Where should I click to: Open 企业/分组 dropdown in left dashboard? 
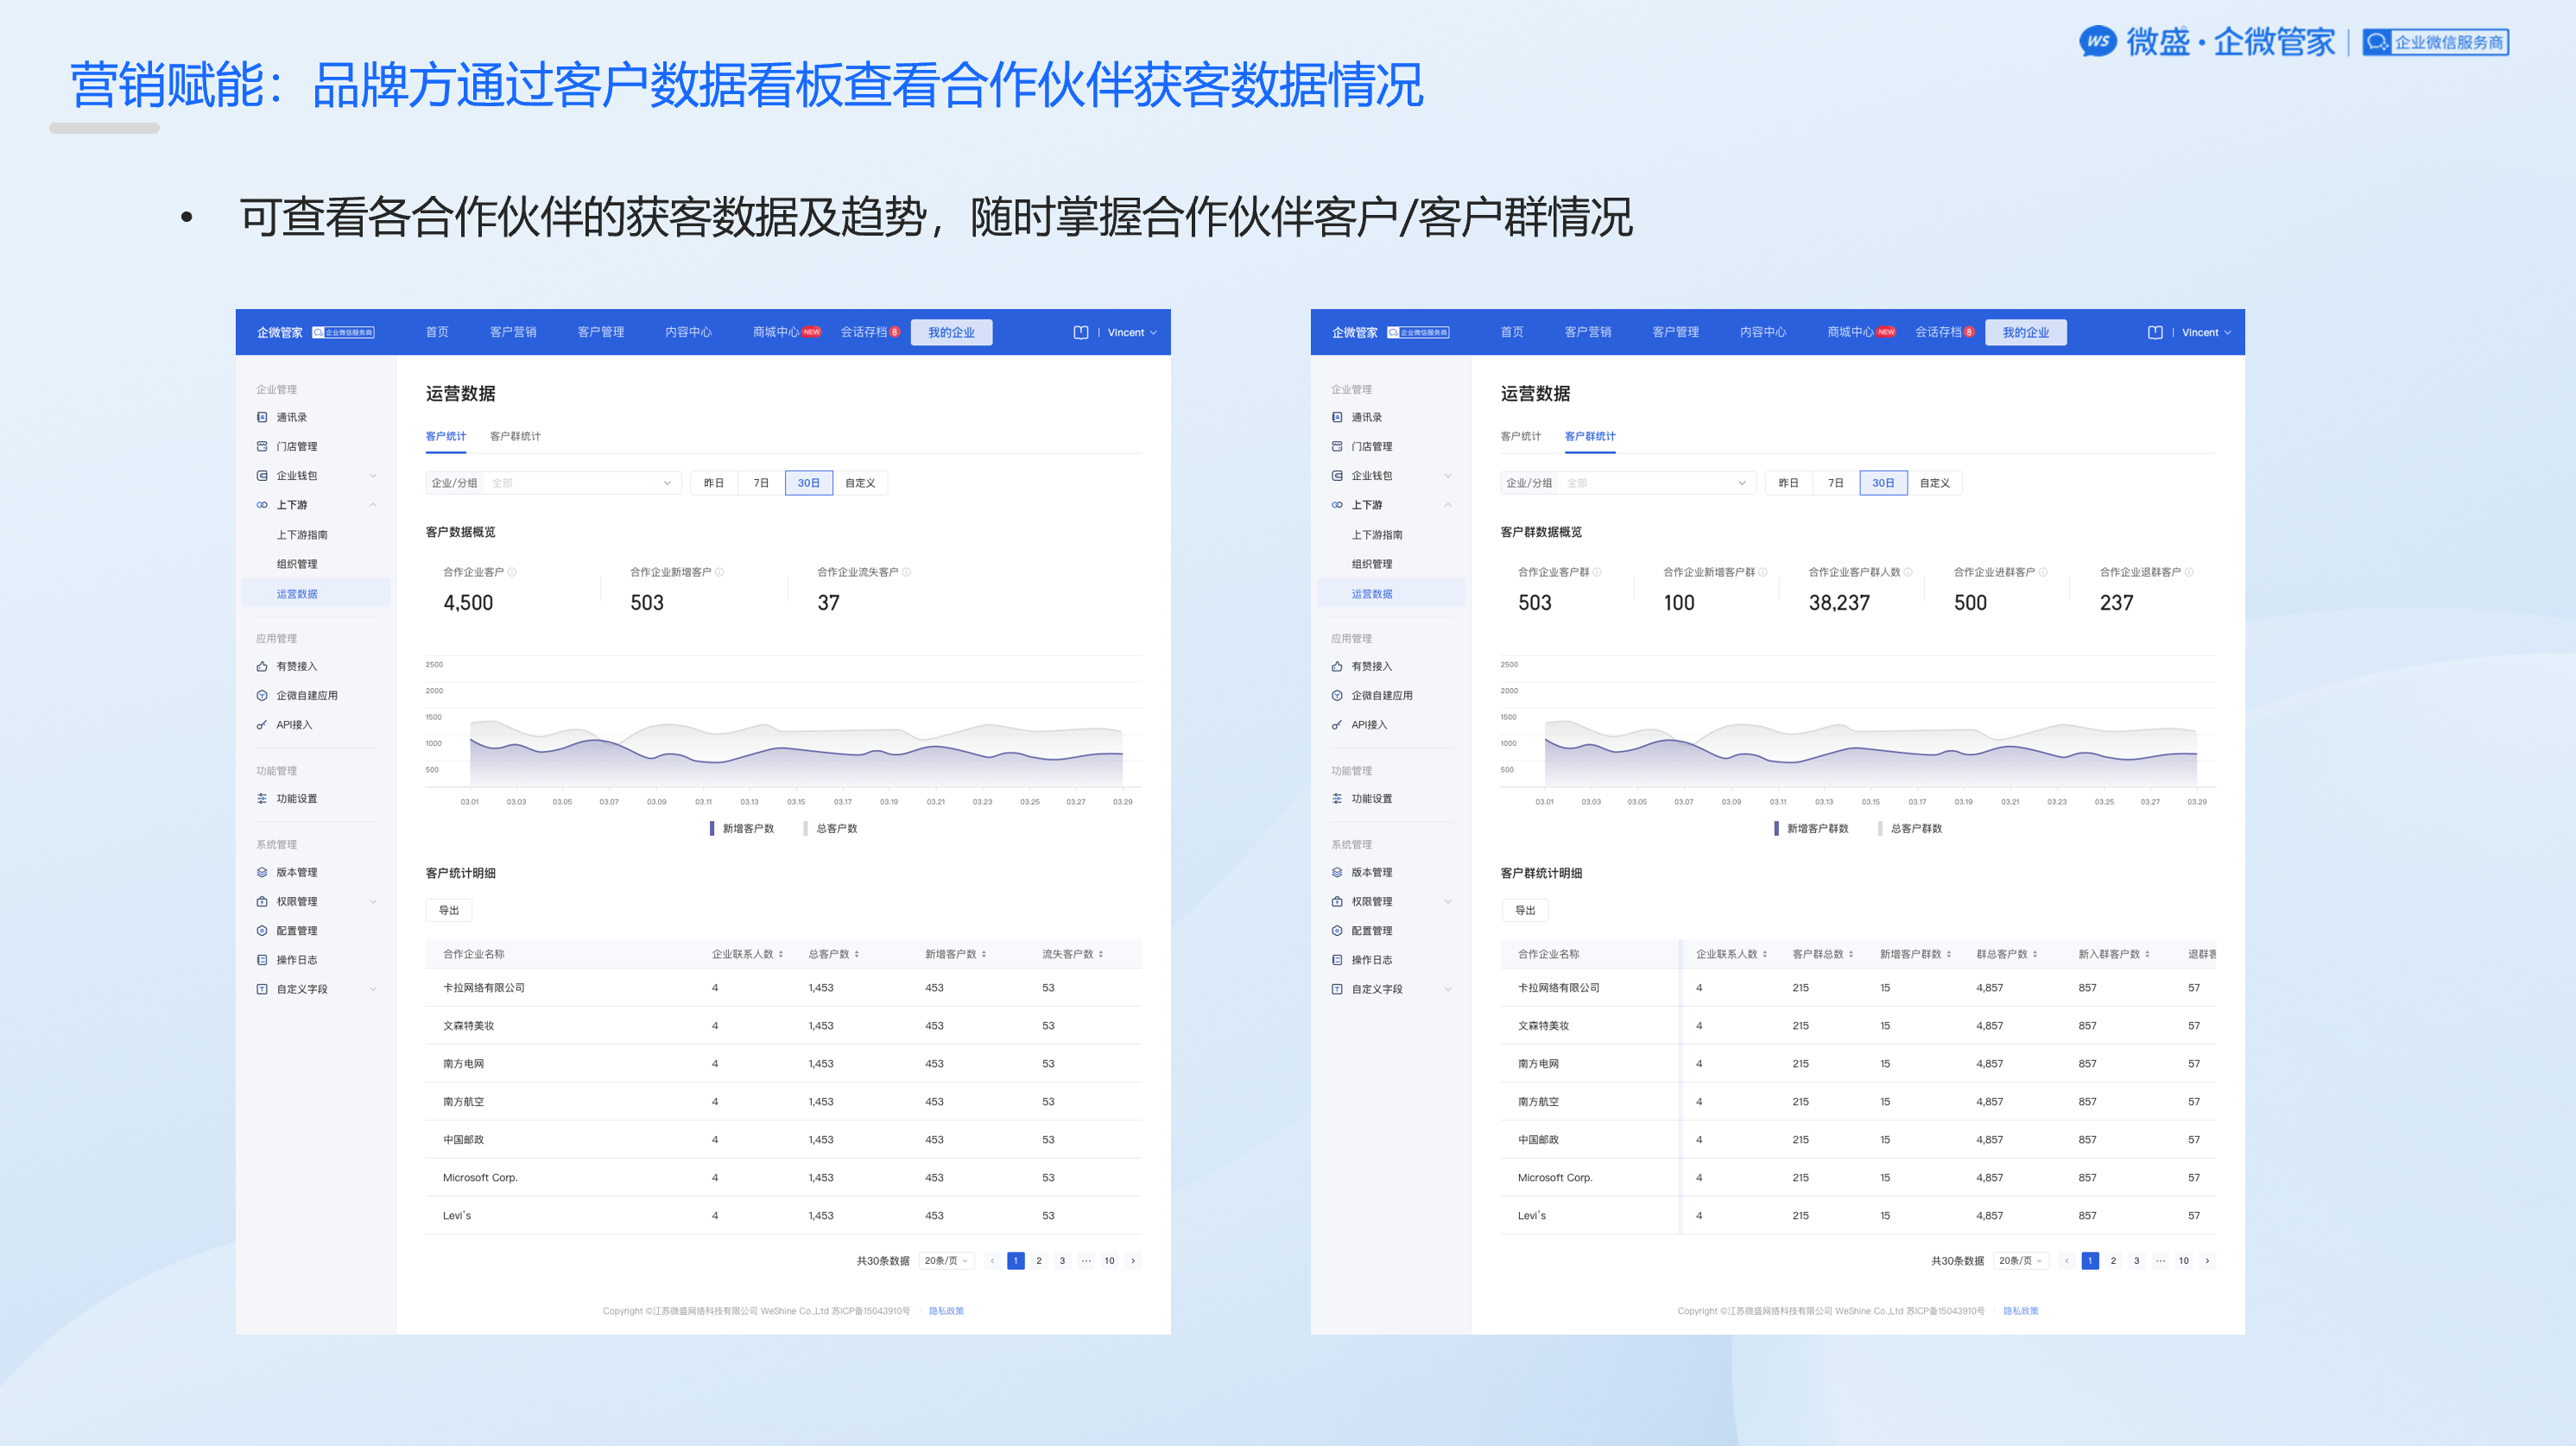click(553, 483)
